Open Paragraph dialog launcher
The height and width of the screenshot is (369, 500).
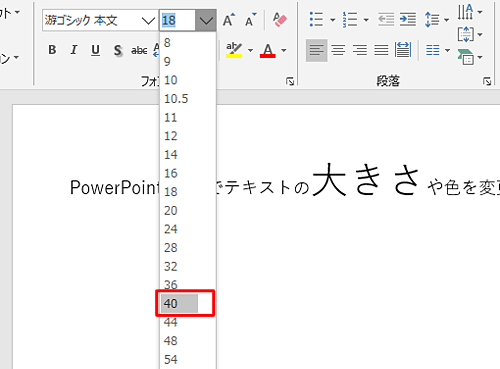(x=487, y=81)
